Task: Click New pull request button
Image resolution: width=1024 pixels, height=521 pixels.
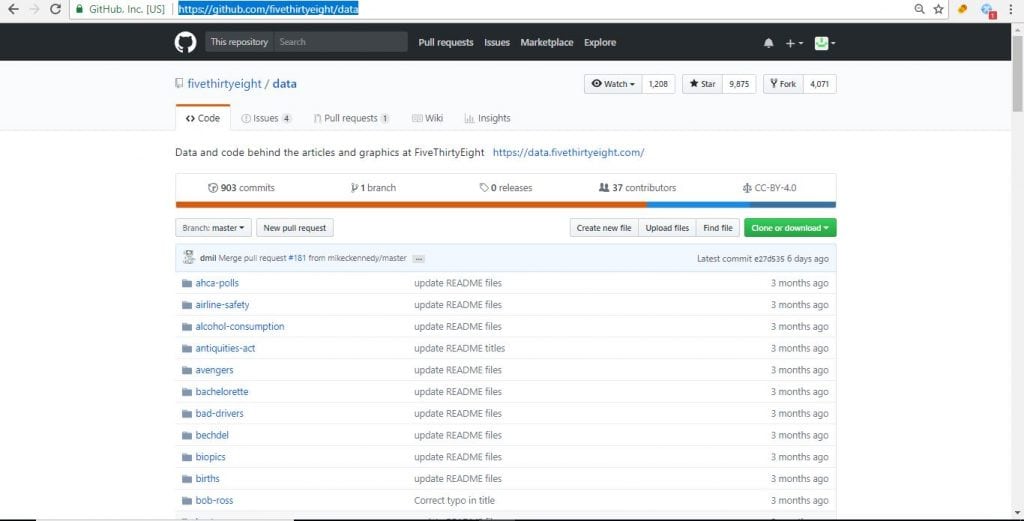Action: [295, 228]
